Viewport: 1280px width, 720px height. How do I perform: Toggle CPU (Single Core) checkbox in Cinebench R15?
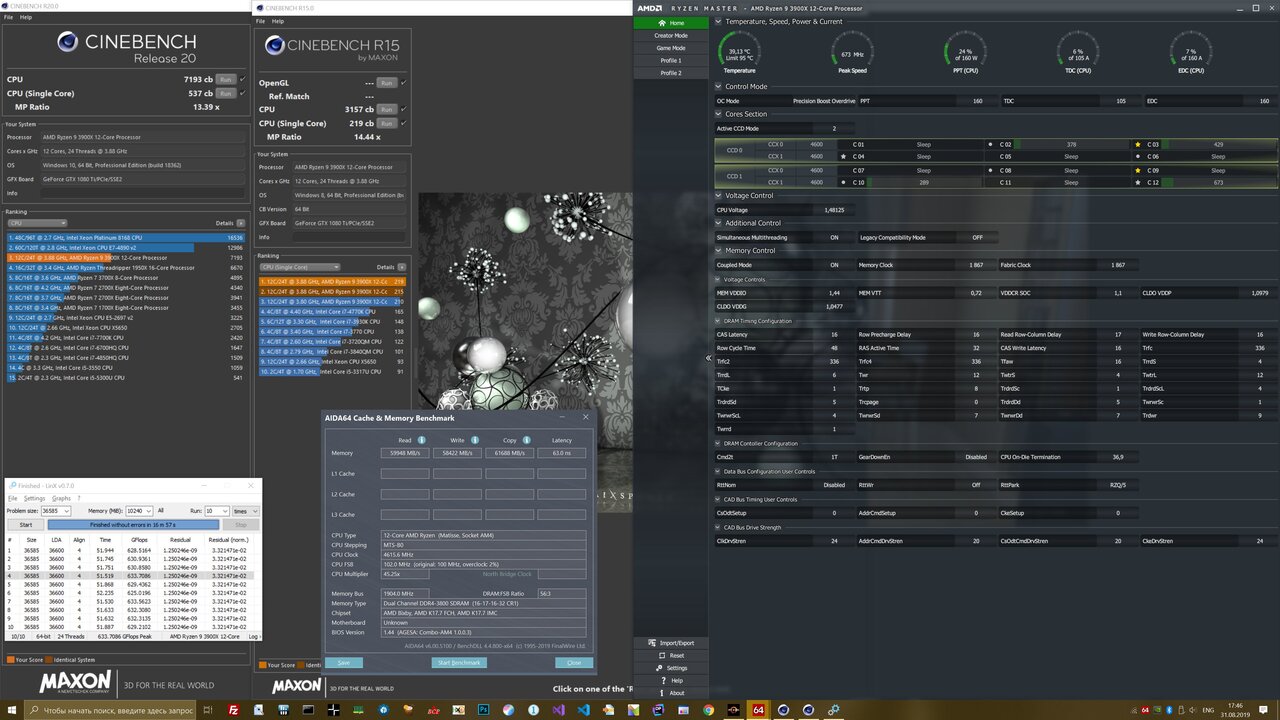[403, 123]
